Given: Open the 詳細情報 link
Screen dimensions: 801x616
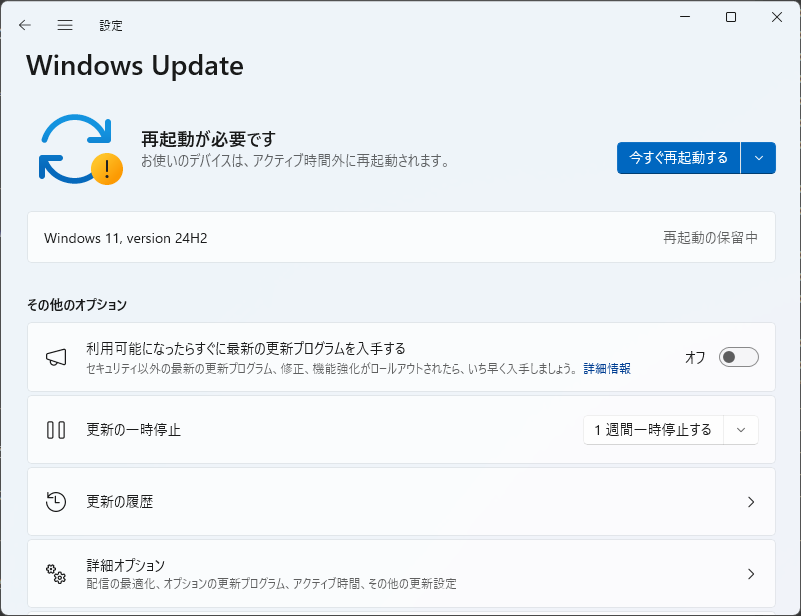Looking at the screenshot, I should pos(607,369).
